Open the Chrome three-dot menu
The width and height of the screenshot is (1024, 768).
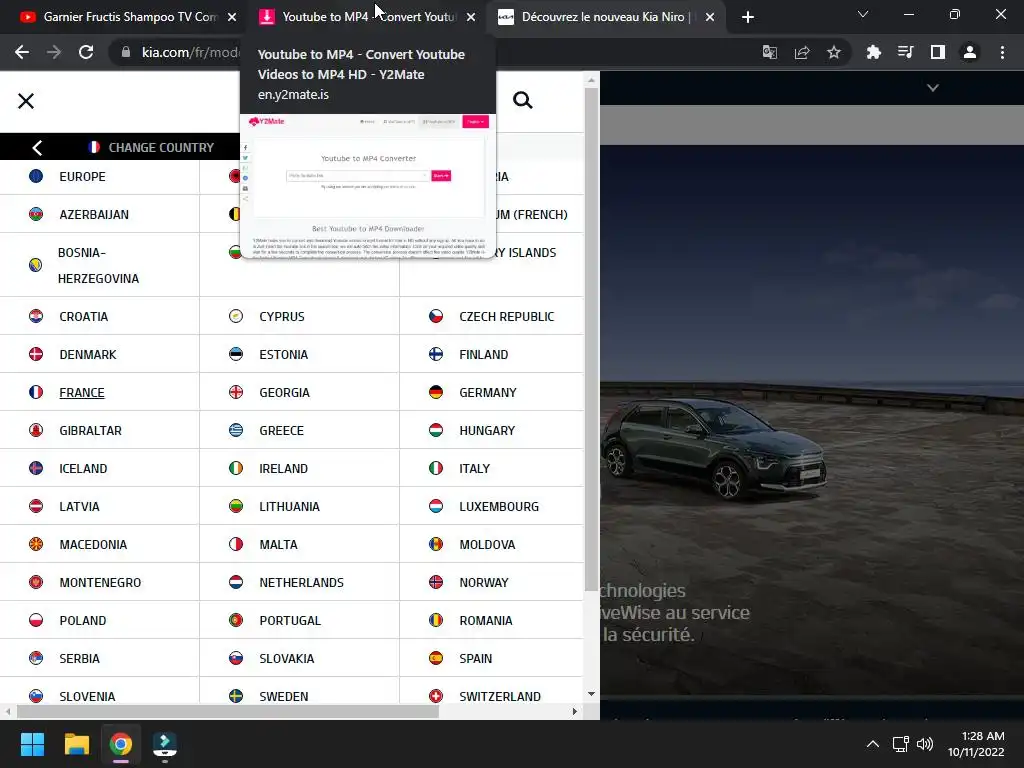click(x=1002, y=52)
